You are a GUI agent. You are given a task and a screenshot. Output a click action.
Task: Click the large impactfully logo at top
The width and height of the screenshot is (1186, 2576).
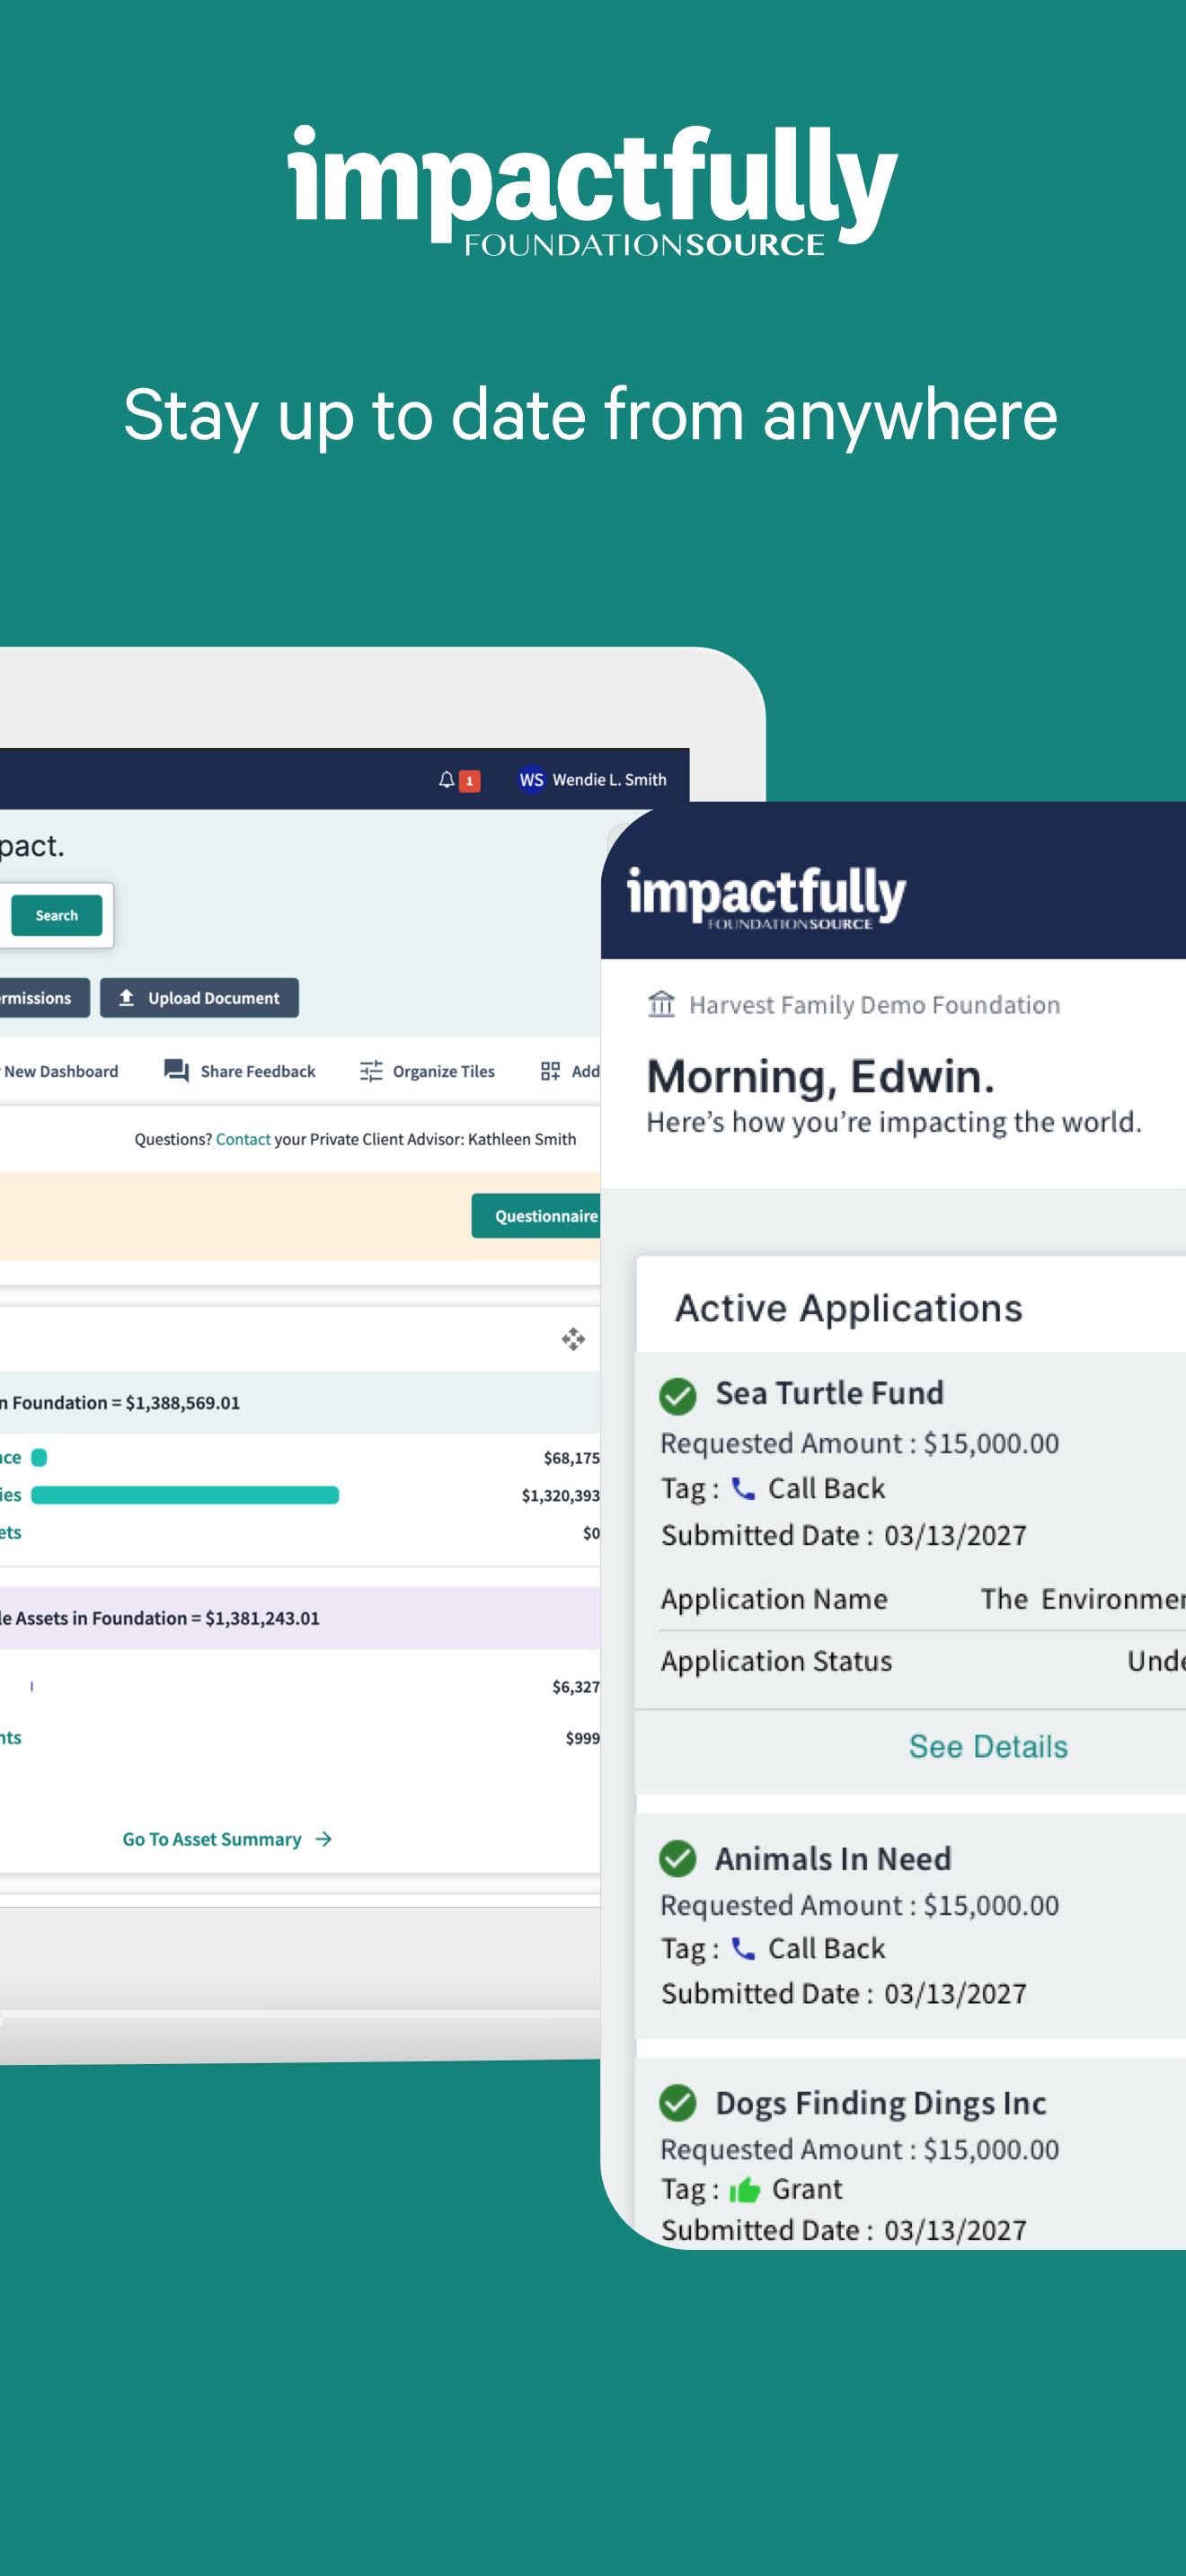point(592,190)
